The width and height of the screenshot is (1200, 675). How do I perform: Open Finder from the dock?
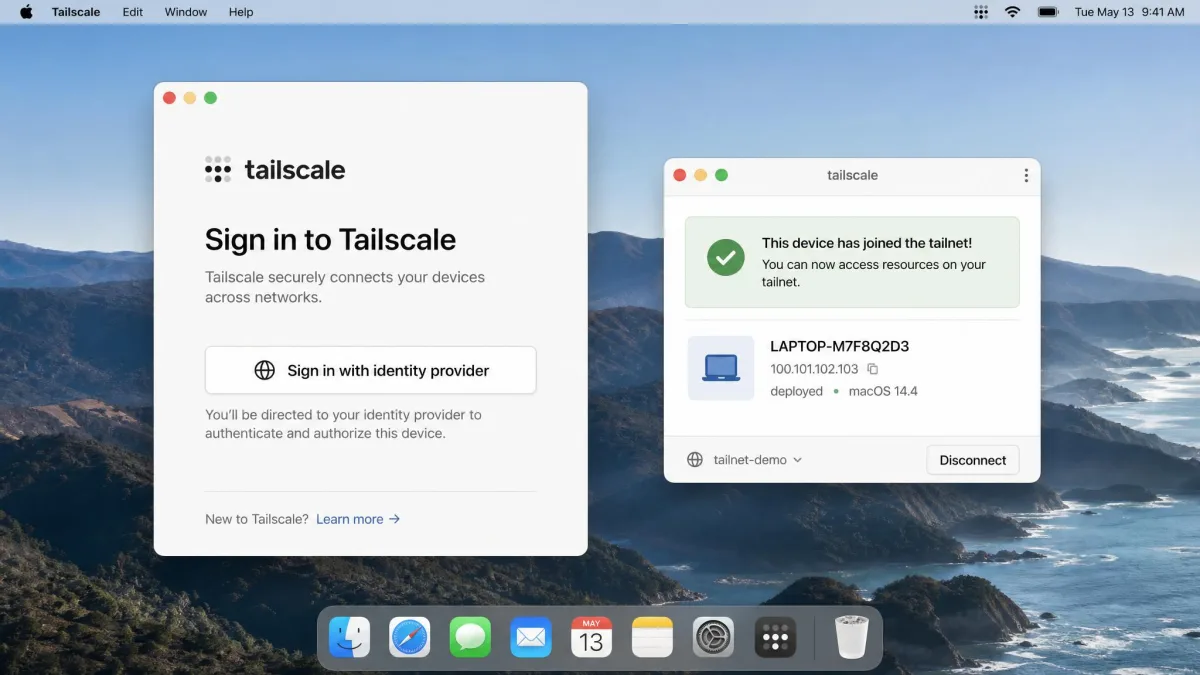click(x=350, y=637)
